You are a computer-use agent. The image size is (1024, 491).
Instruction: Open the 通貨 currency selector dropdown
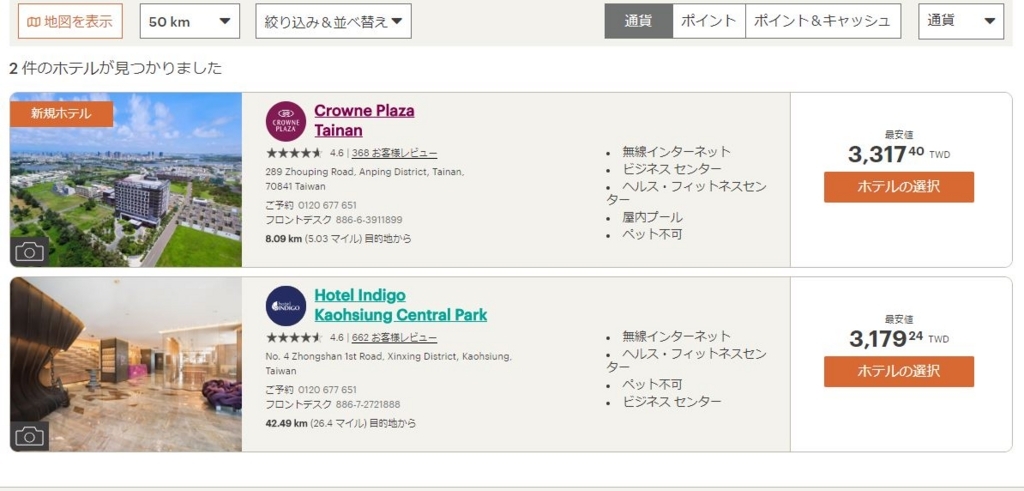[x=961, y=22]
